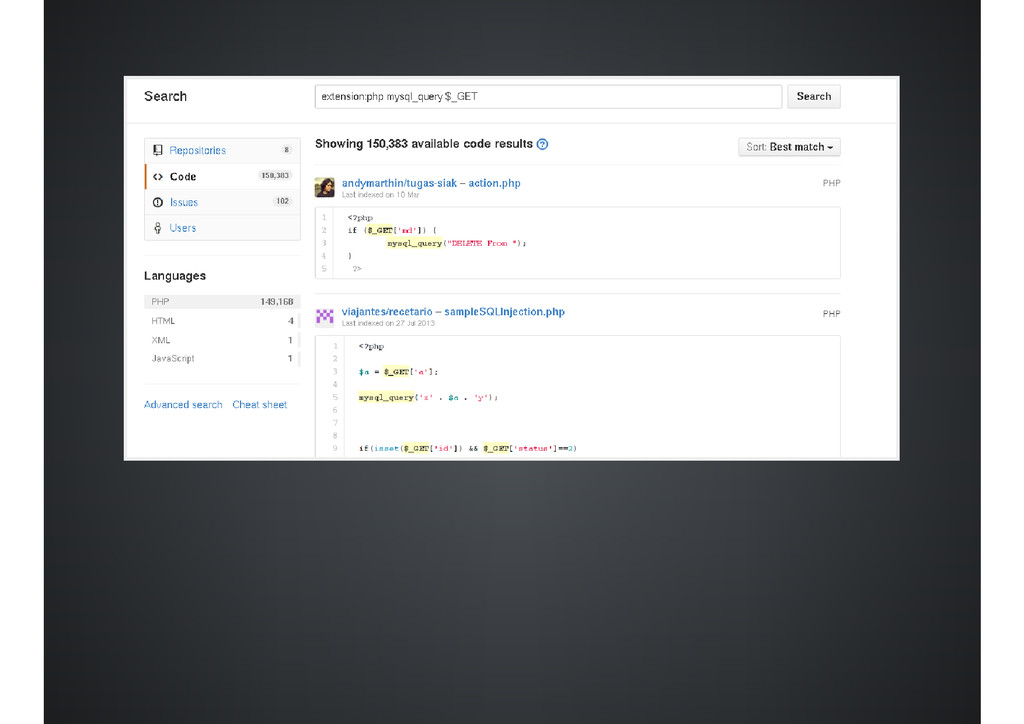Click 'Showing 150,383 available code results' heading
Screen dimensions: 1024x724
coord(424,144)
